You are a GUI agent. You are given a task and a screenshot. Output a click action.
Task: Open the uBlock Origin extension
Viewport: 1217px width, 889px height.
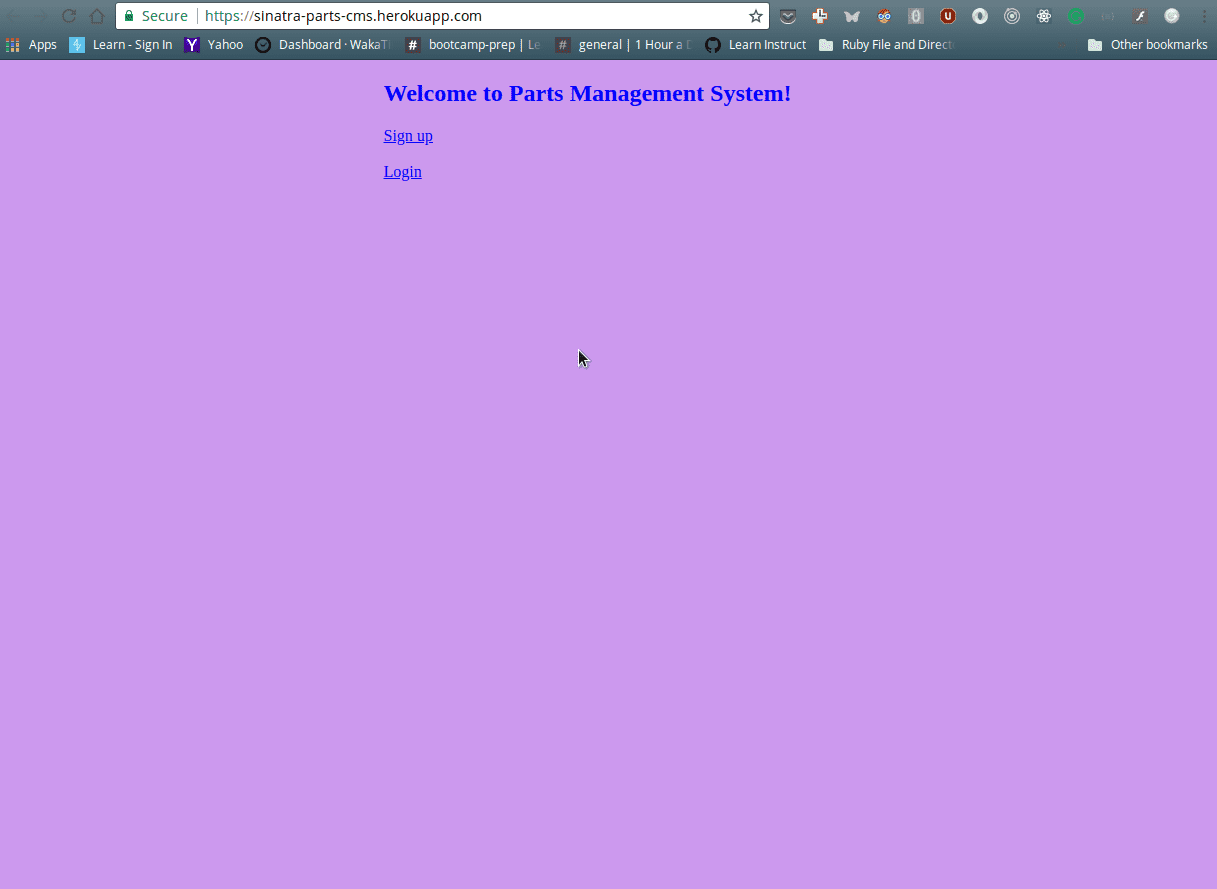[947, 16]
